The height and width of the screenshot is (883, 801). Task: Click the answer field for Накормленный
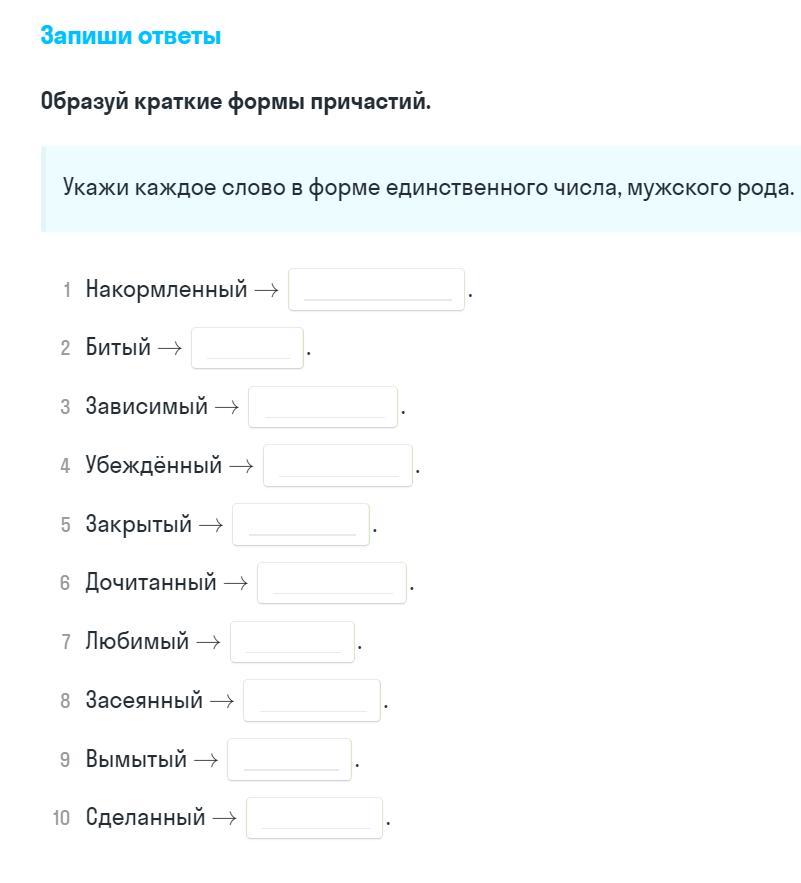click(376, 290)
